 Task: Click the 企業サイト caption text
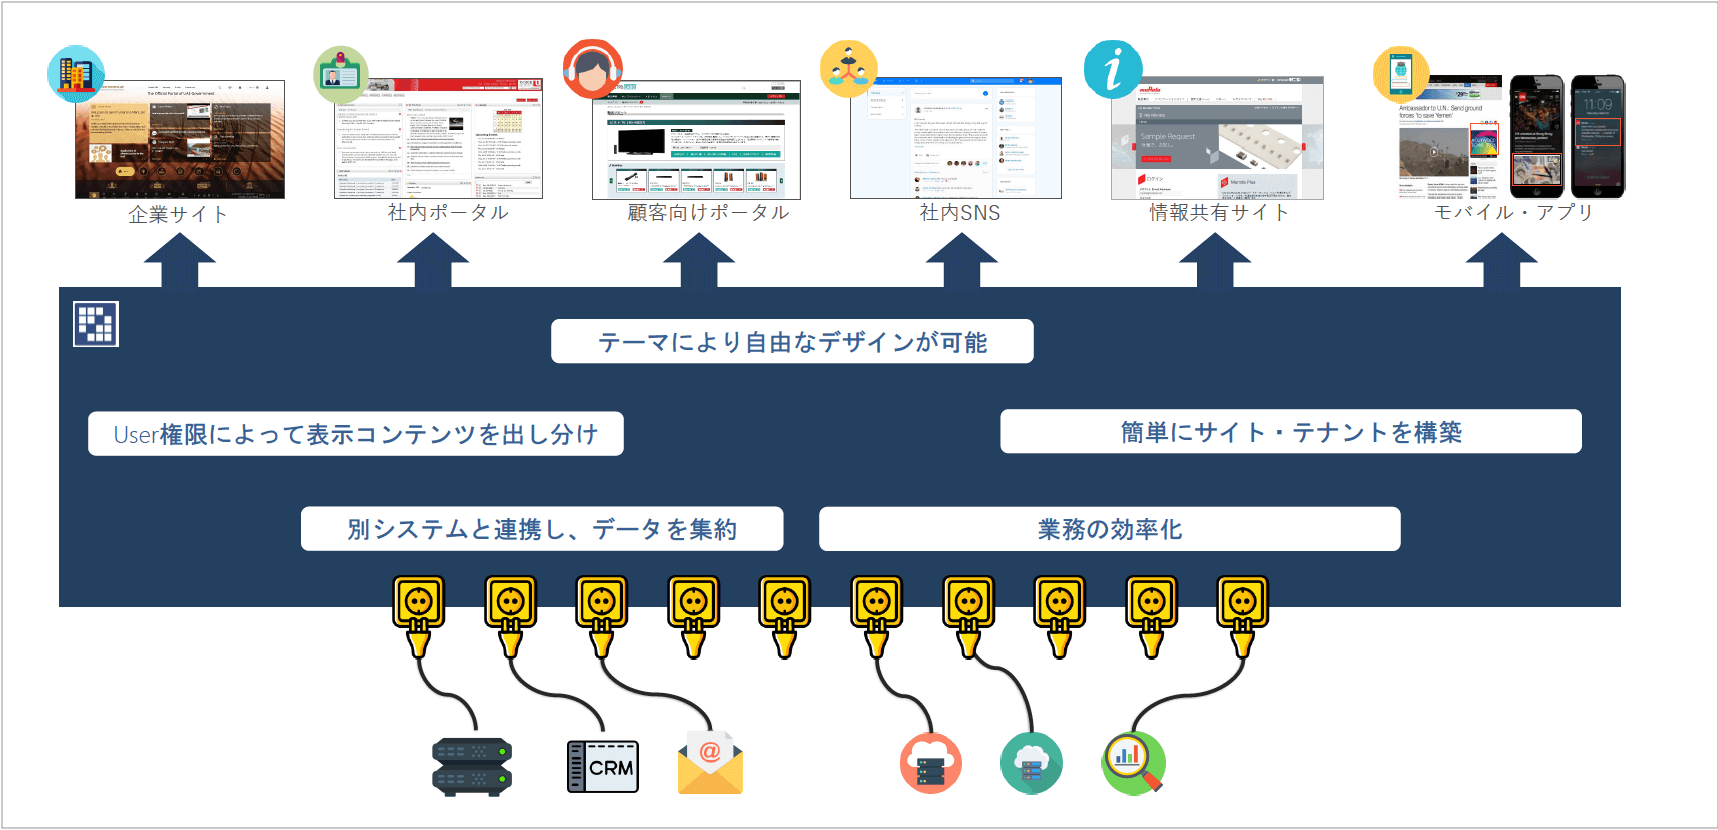click(x=178, y=214)
